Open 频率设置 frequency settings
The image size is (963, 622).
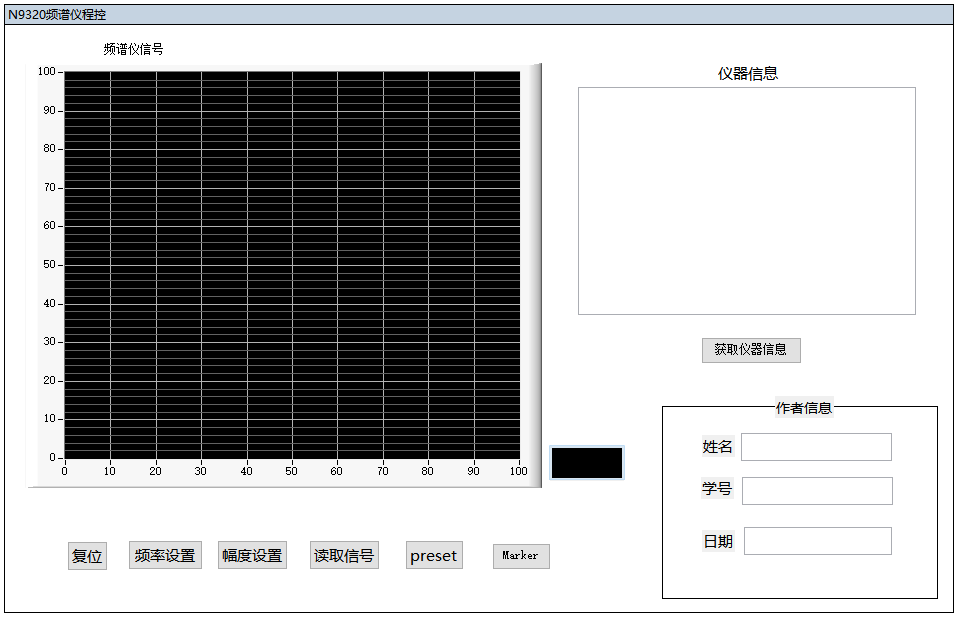(165, 555)
